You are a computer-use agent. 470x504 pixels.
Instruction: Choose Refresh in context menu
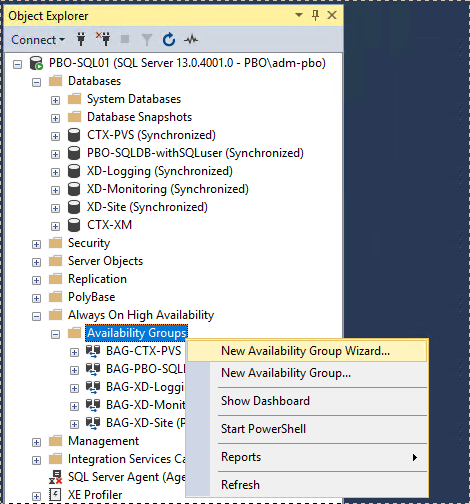coord(307,485)
